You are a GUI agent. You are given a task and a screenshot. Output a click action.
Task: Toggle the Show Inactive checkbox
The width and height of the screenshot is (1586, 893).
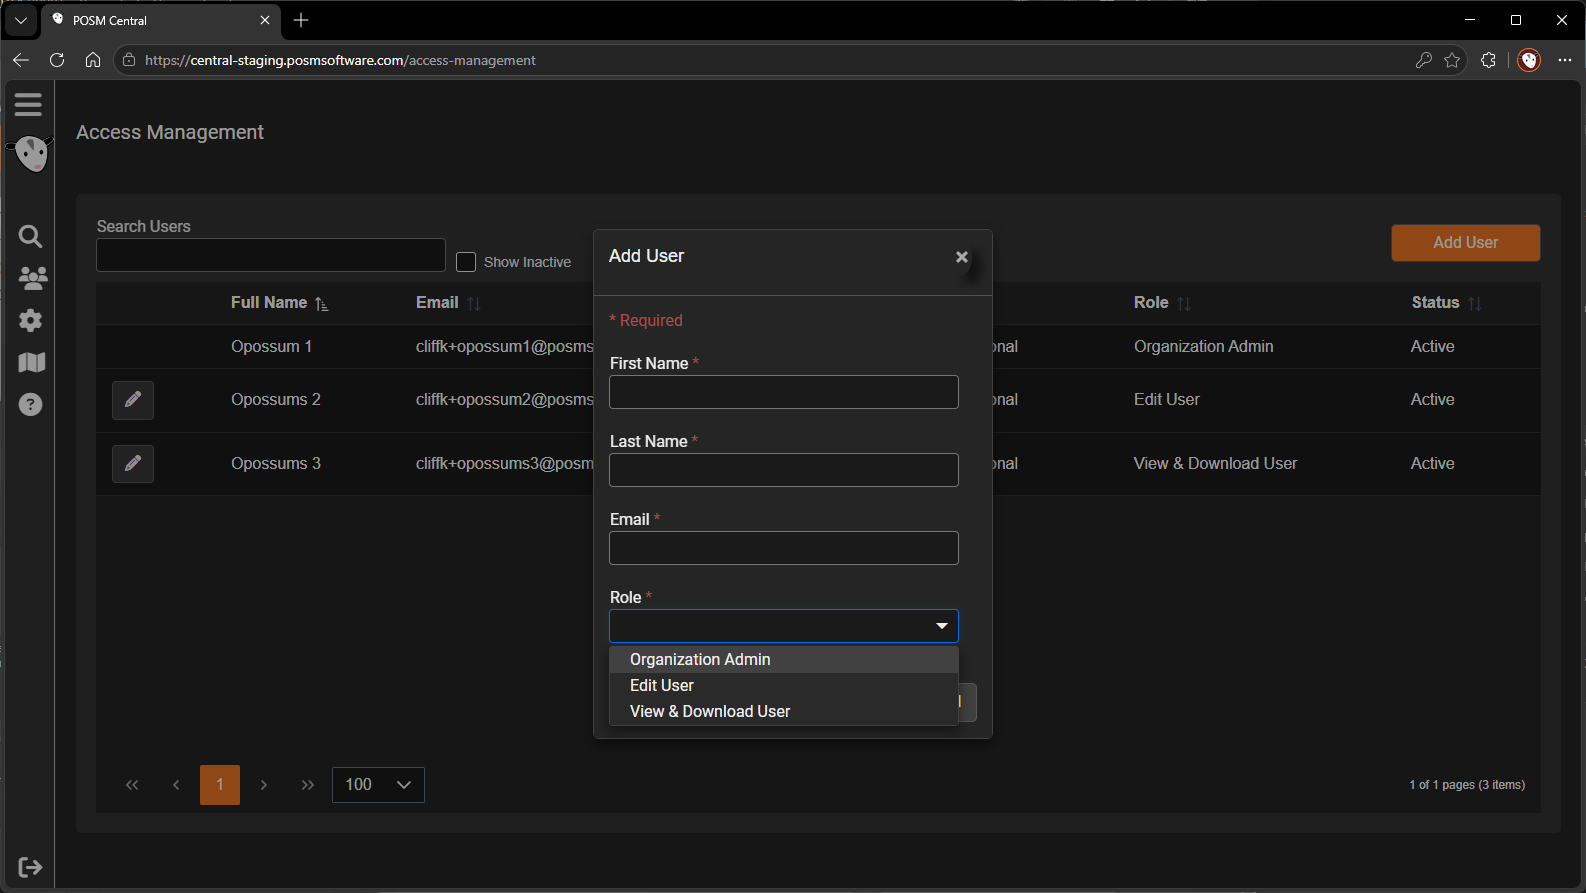pos(466,262)
